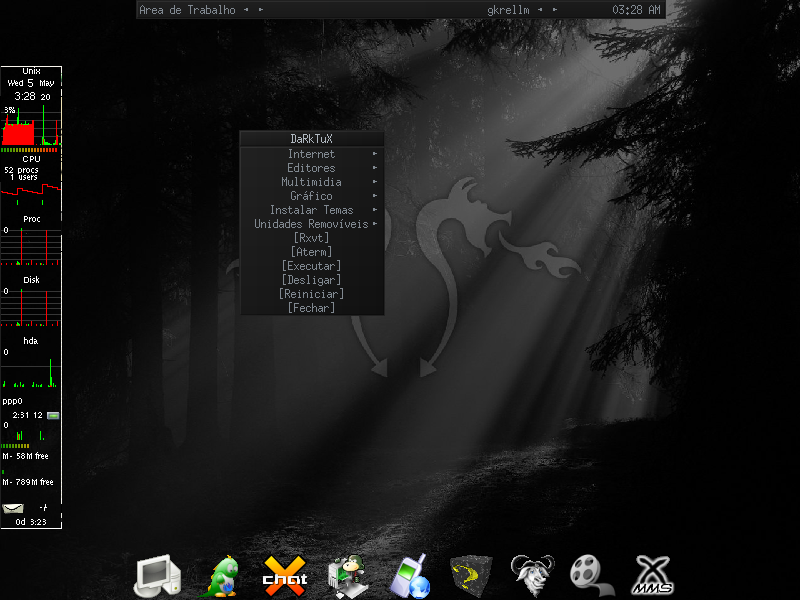Click the mail envelope icon in gkrellm

point(13,508)
